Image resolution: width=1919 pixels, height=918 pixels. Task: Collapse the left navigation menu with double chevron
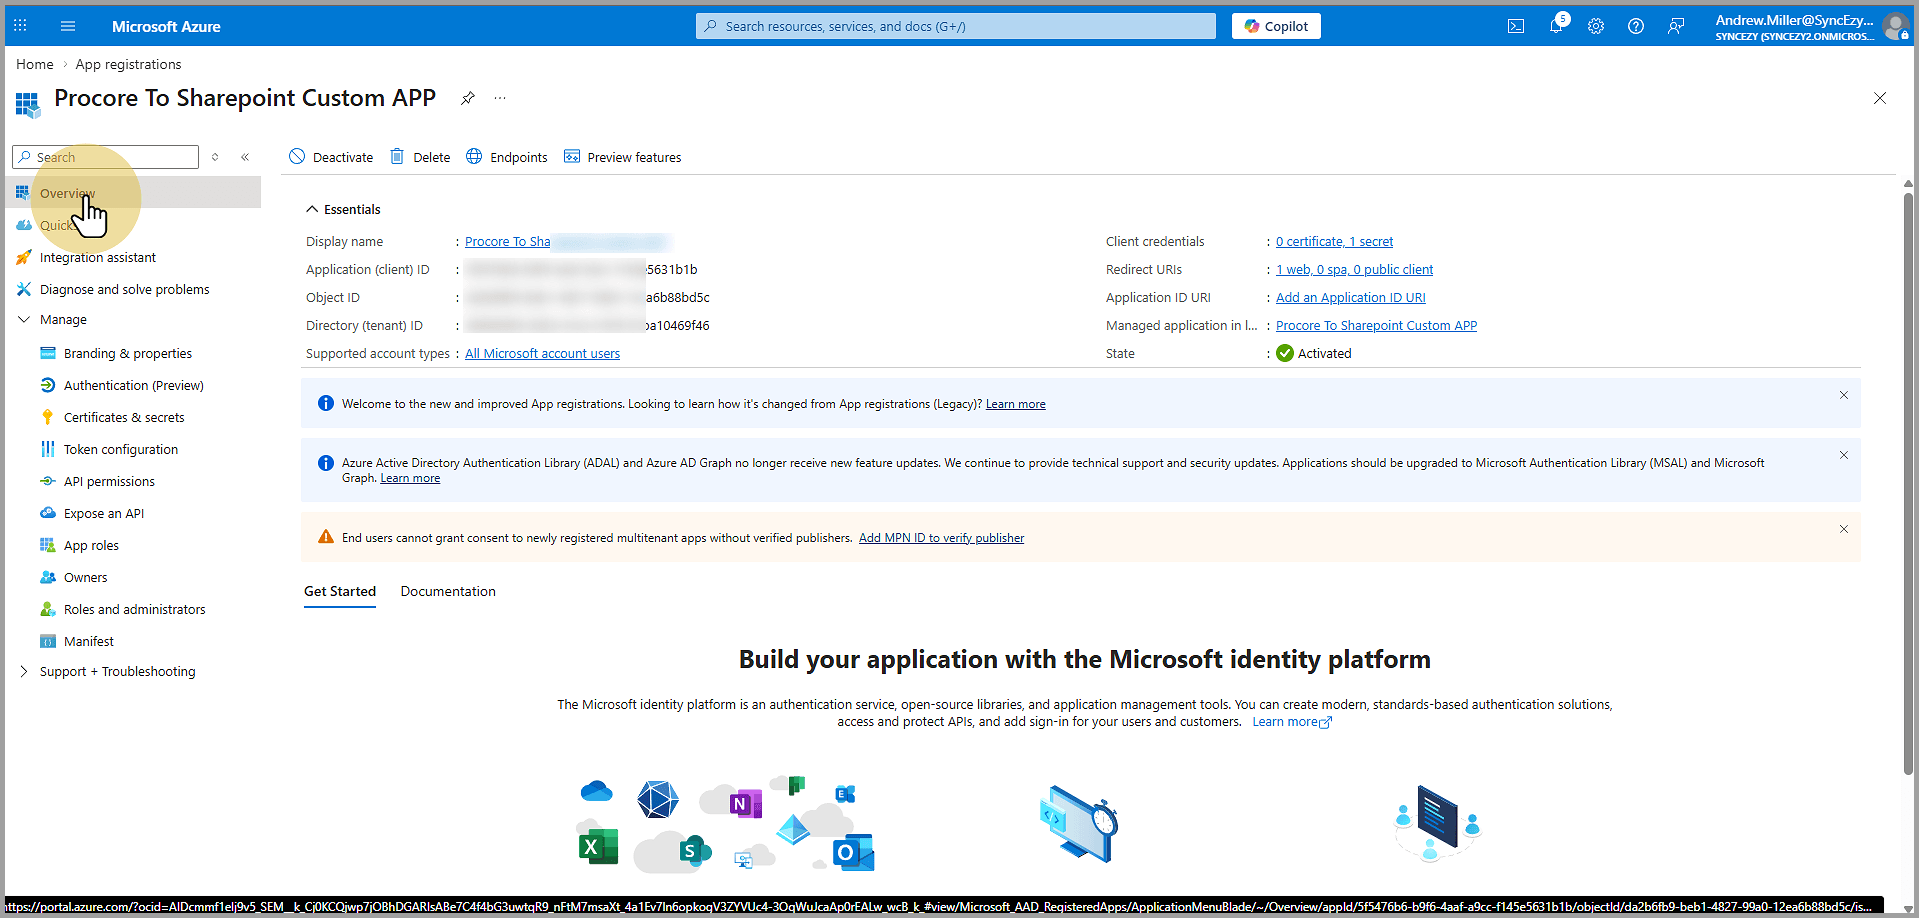click(245, 157)
